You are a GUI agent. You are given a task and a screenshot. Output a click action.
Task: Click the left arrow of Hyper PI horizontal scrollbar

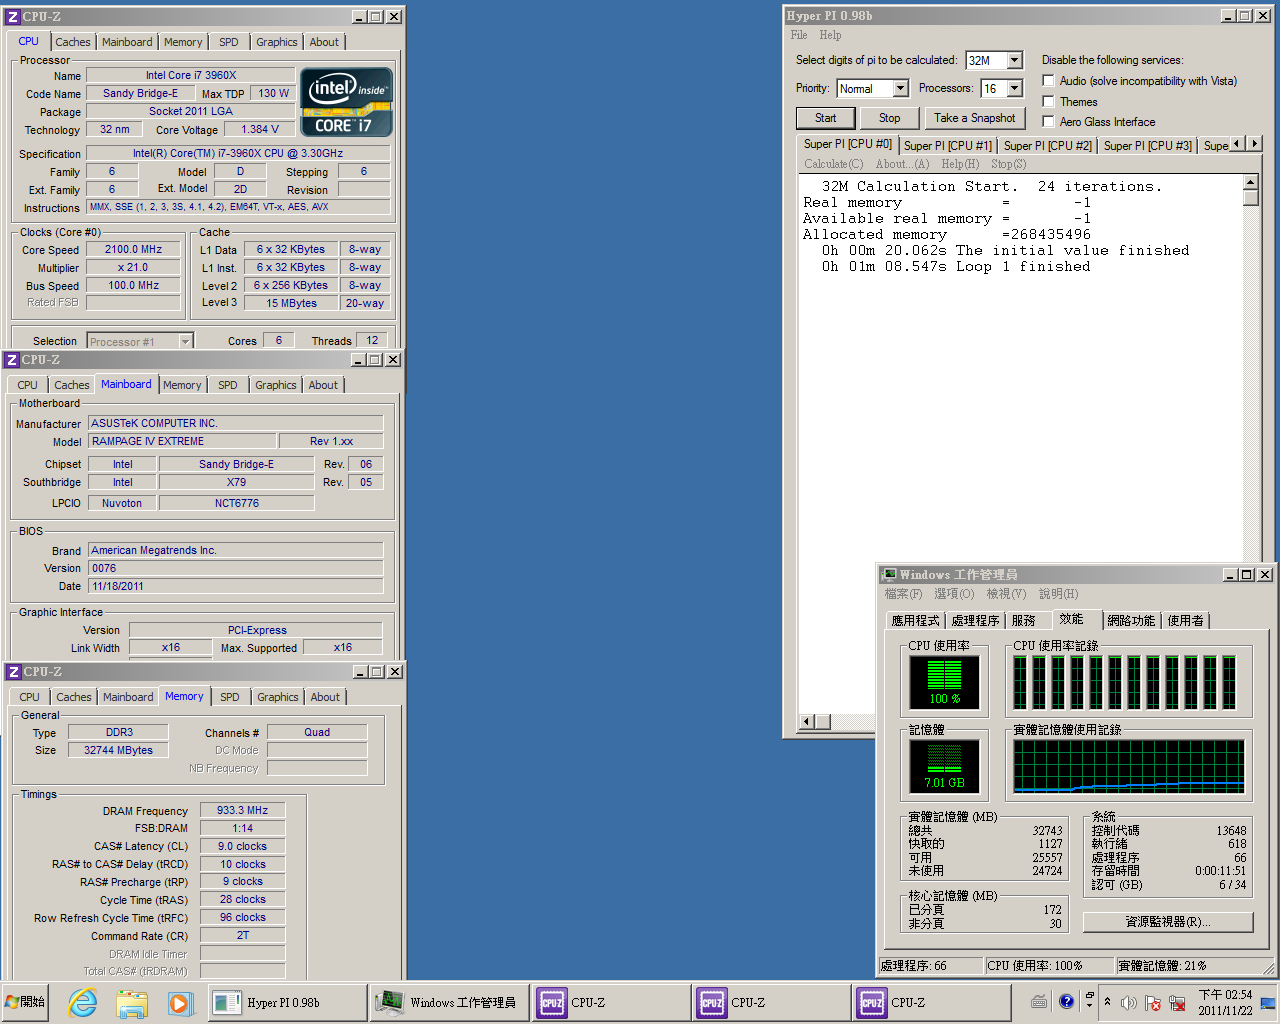pyautogui.click(x=807, y=721)
